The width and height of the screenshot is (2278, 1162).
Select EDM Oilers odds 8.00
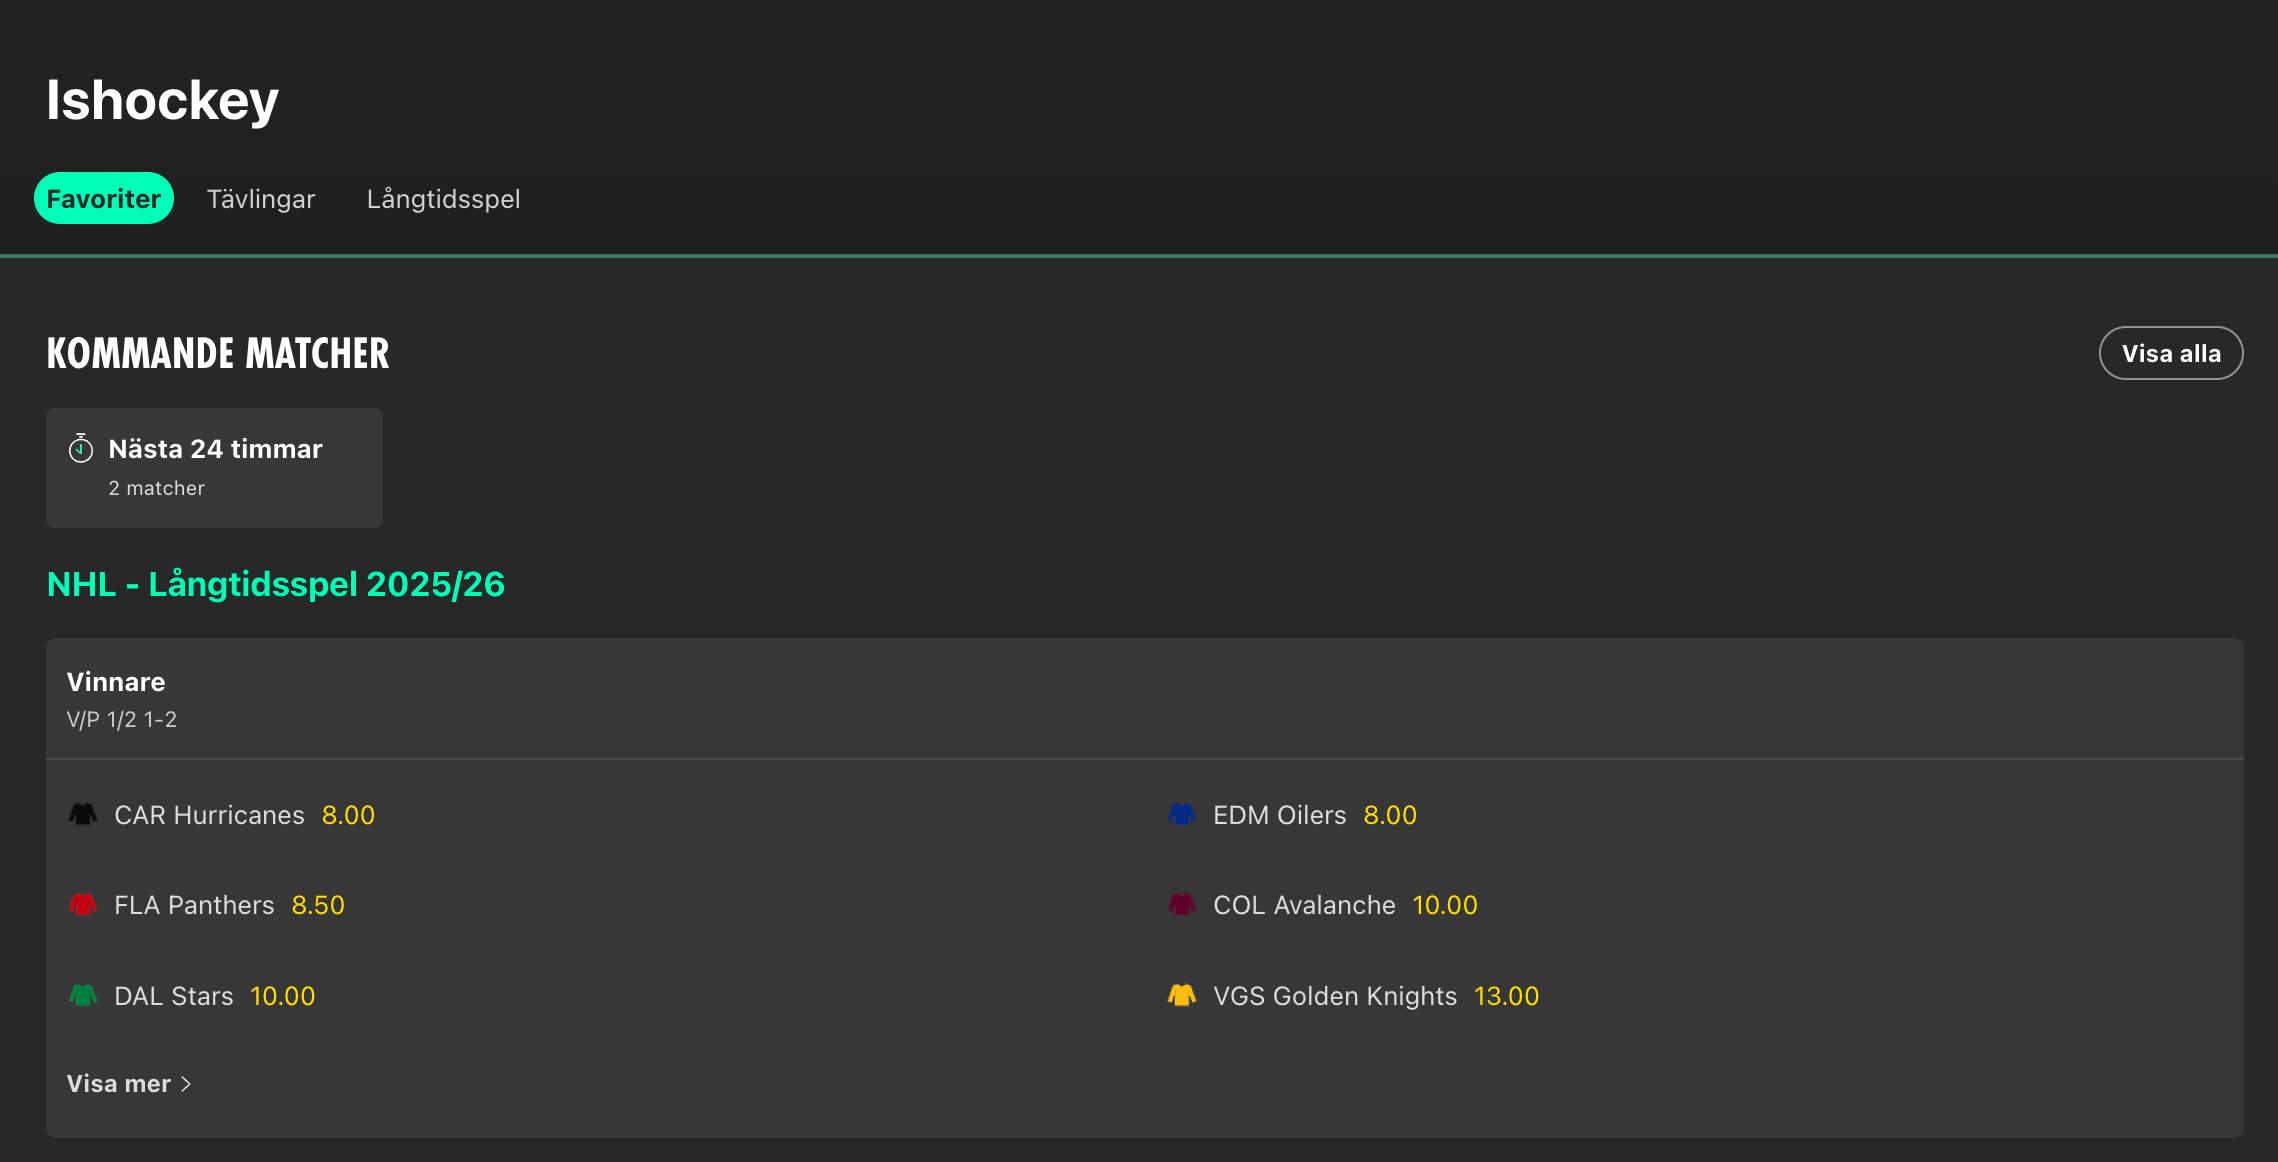click(x=1390, y=815)
